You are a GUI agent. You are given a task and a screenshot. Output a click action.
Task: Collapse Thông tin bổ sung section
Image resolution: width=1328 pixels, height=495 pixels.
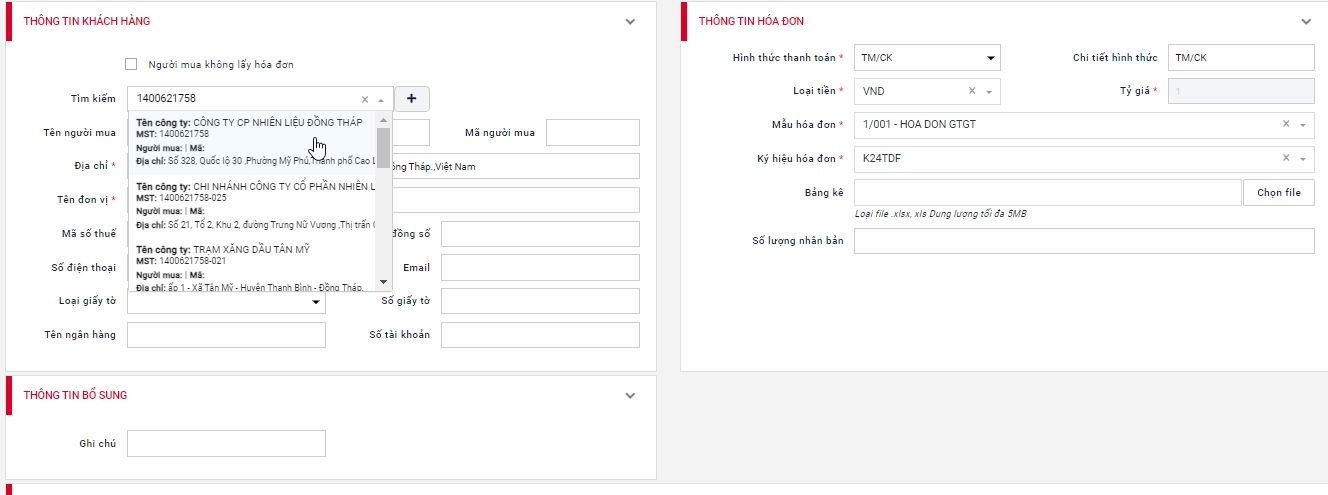pos(630,395)
